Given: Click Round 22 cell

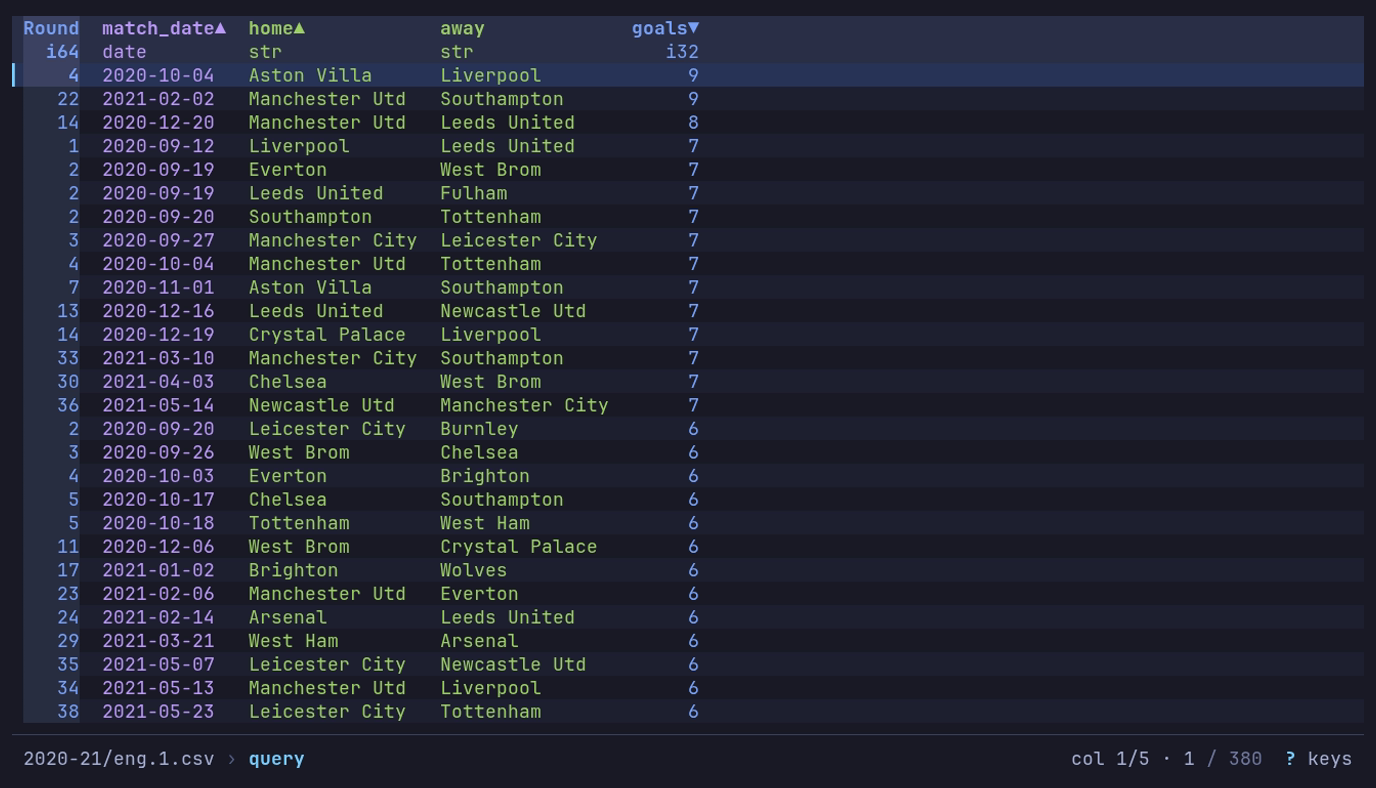Looking at the screenshot, I should (68, 99).
